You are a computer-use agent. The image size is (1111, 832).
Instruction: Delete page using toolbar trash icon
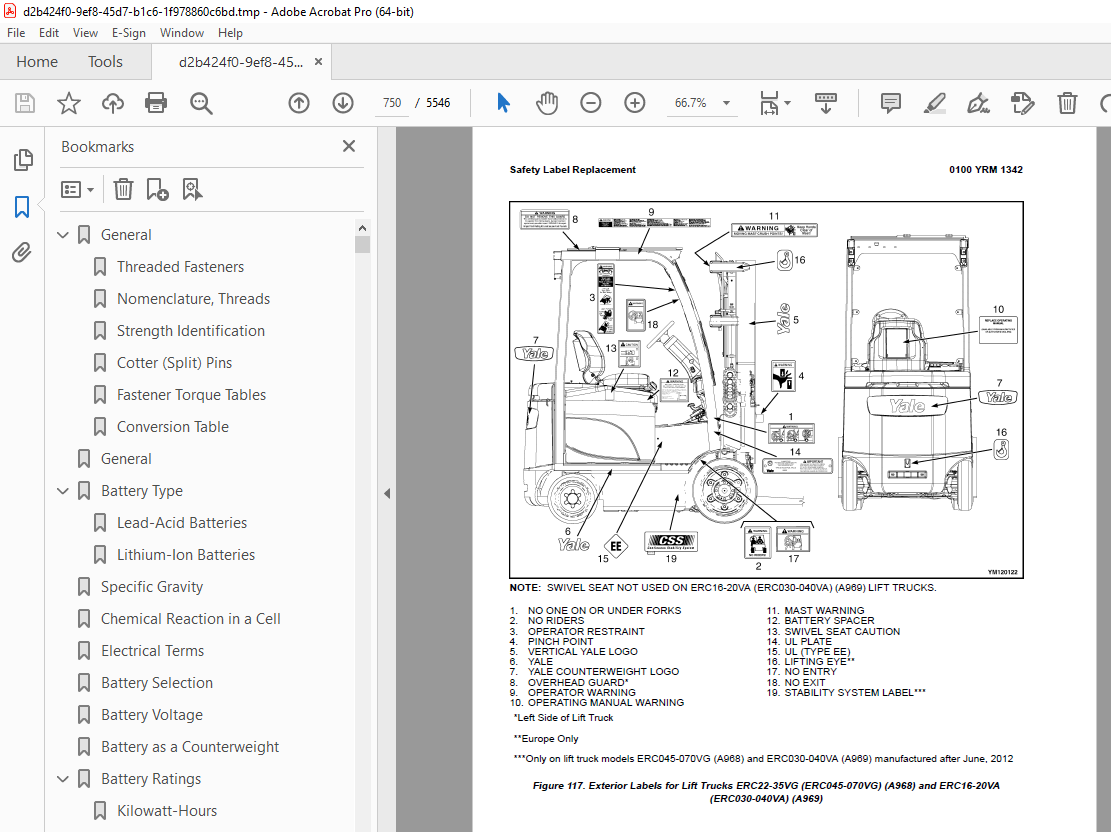tap(1067, 103)
